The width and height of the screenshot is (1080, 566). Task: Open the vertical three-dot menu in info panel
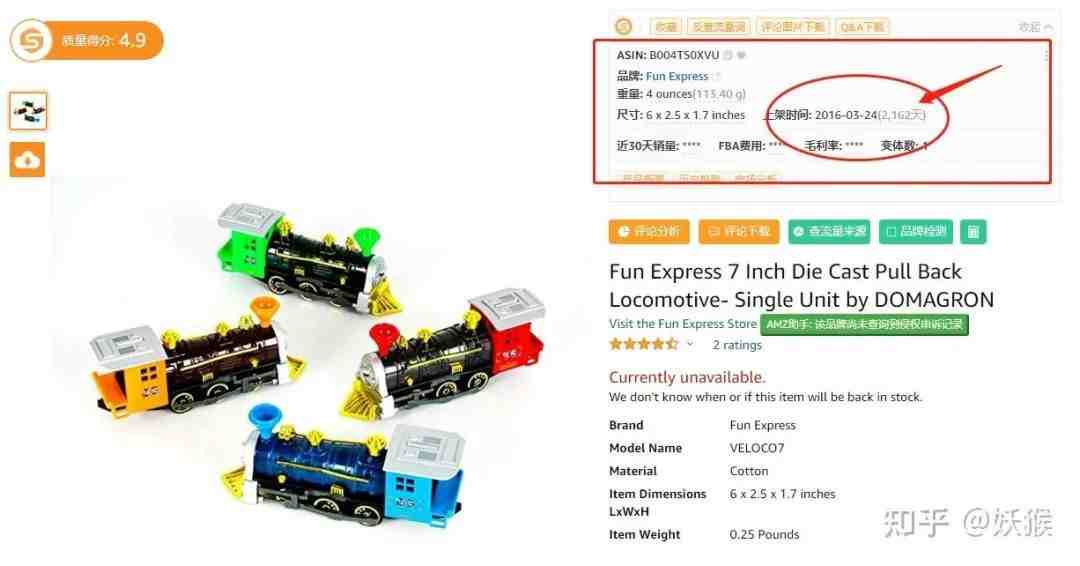coord(1046,55)
